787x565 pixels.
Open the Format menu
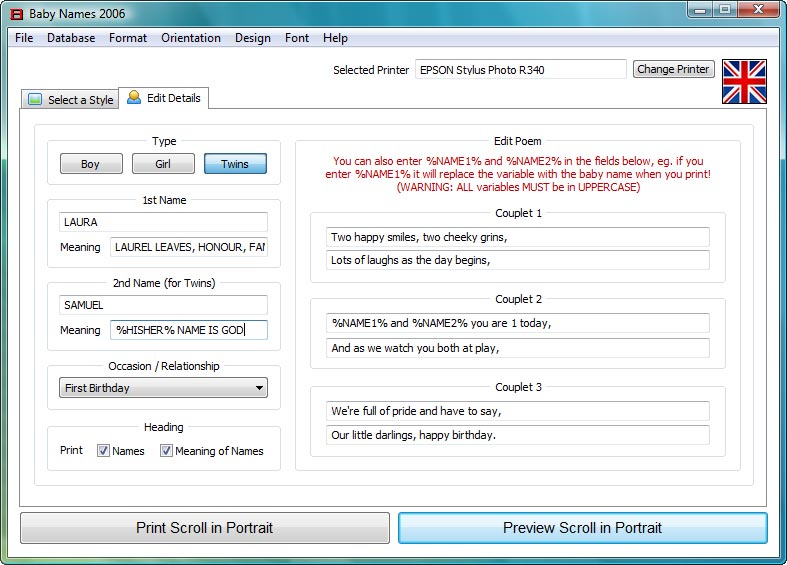tap(128, 38)
